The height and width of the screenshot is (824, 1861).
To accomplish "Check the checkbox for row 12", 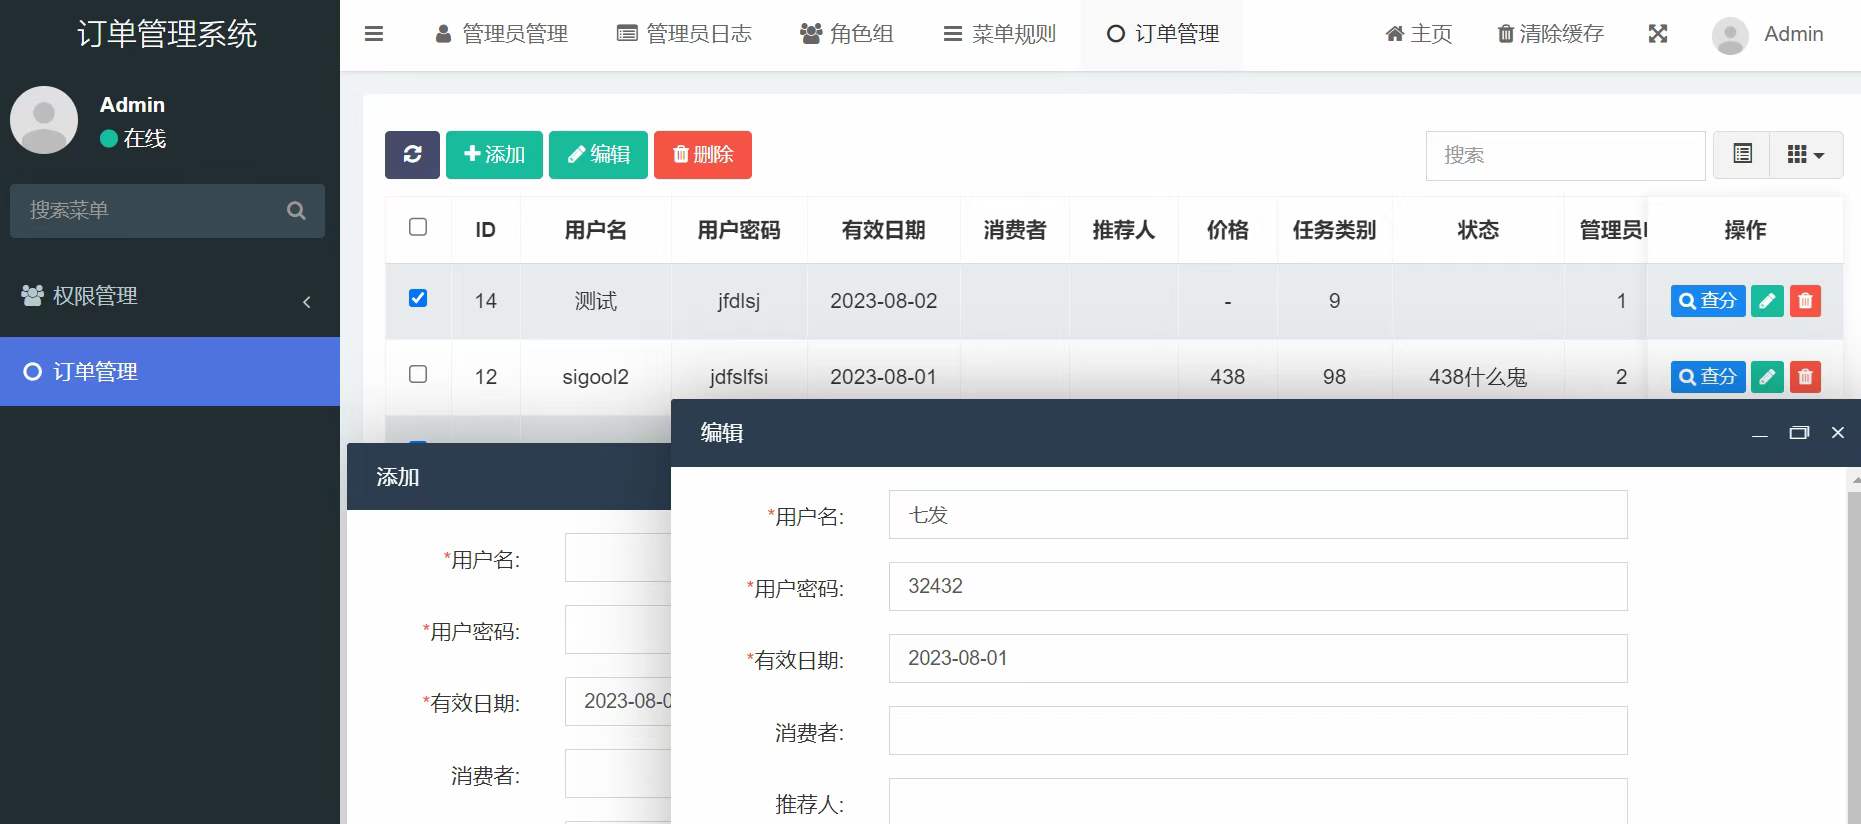I will click(x=418, y=374).
